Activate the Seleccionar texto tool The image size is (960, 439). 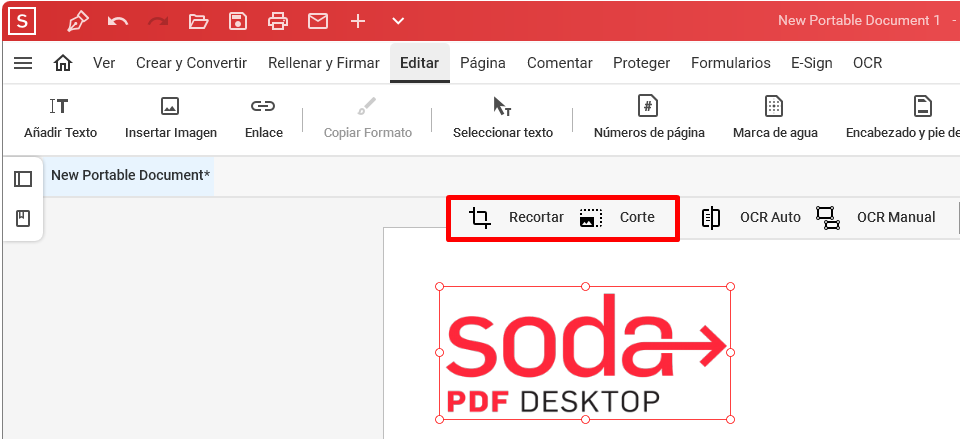coord(503,118)
